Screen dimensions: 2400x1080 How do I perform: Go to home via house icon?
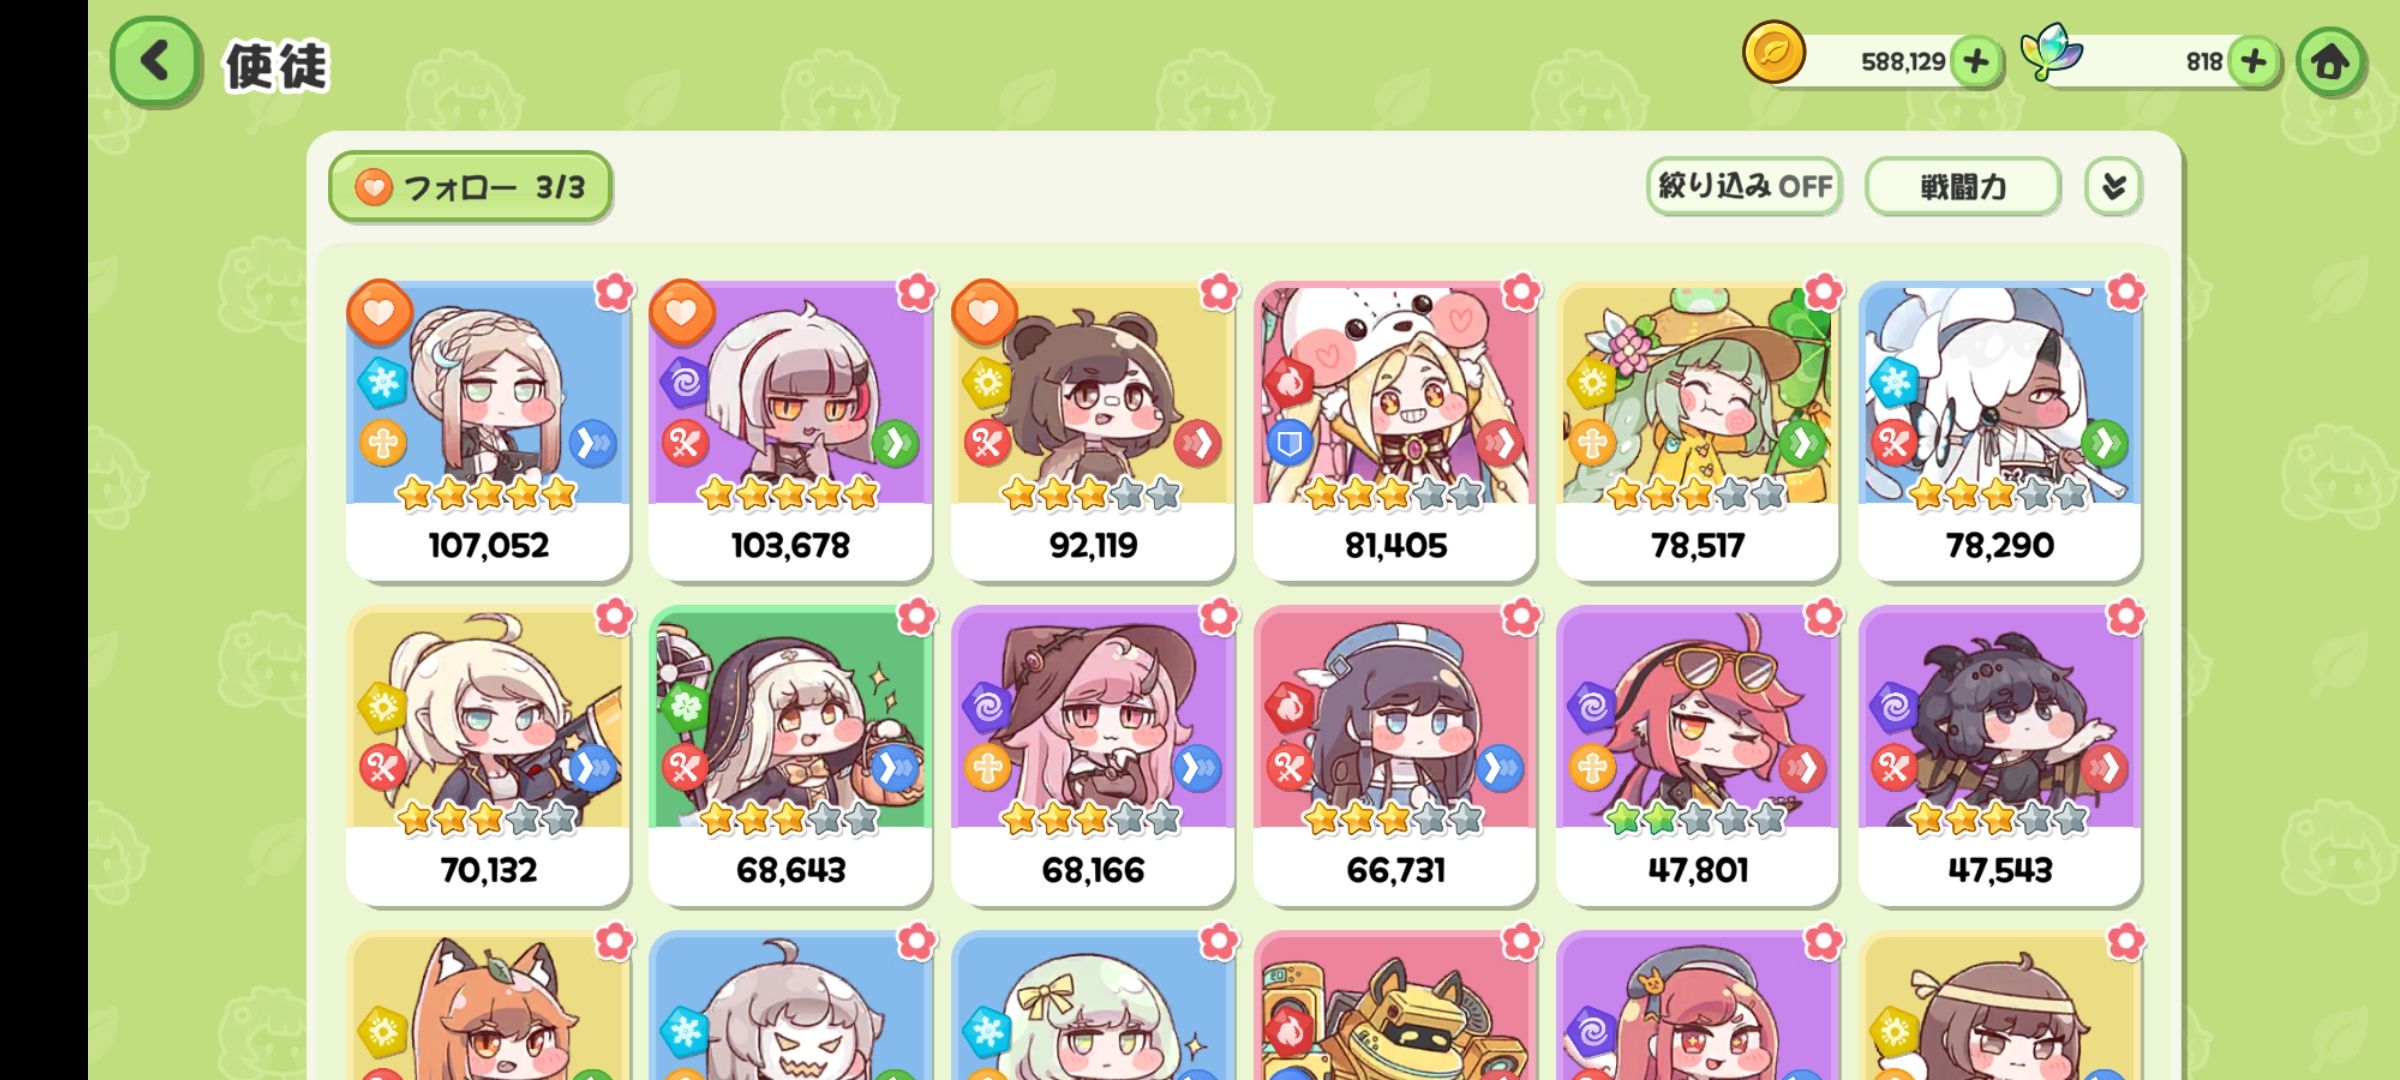(x=2330, y=63)
